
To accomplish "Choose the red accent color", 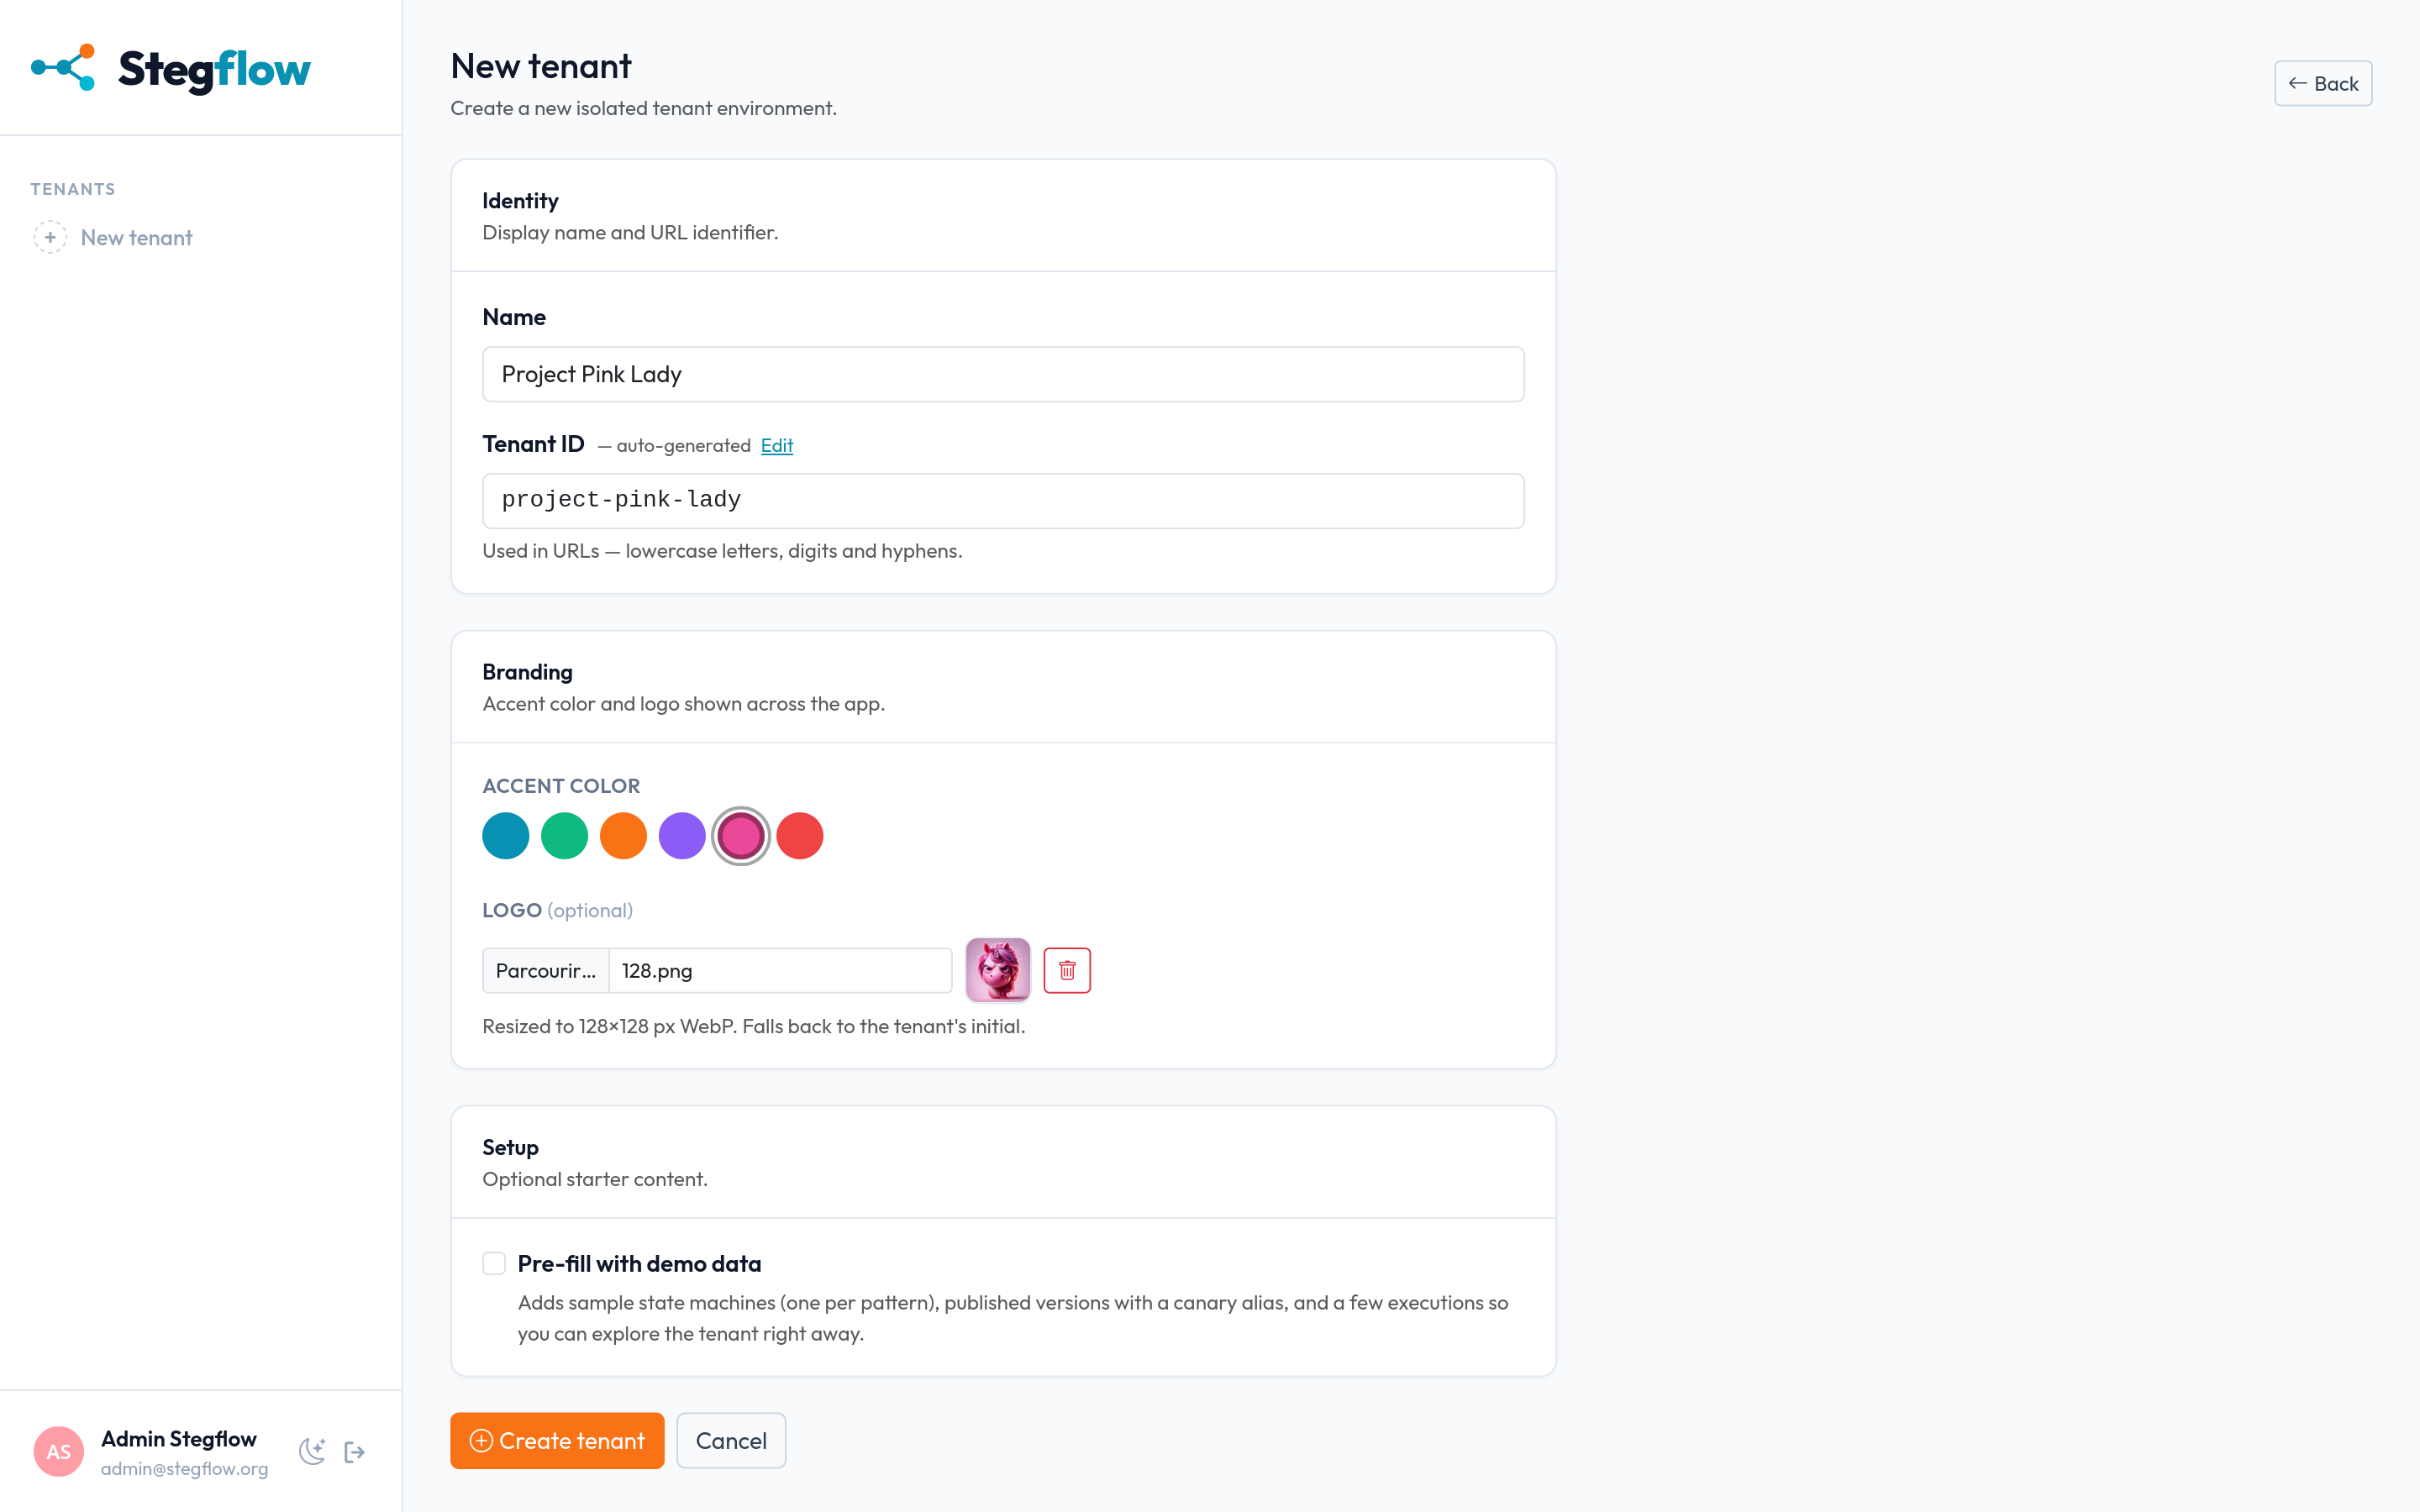I will coord(800,835).
